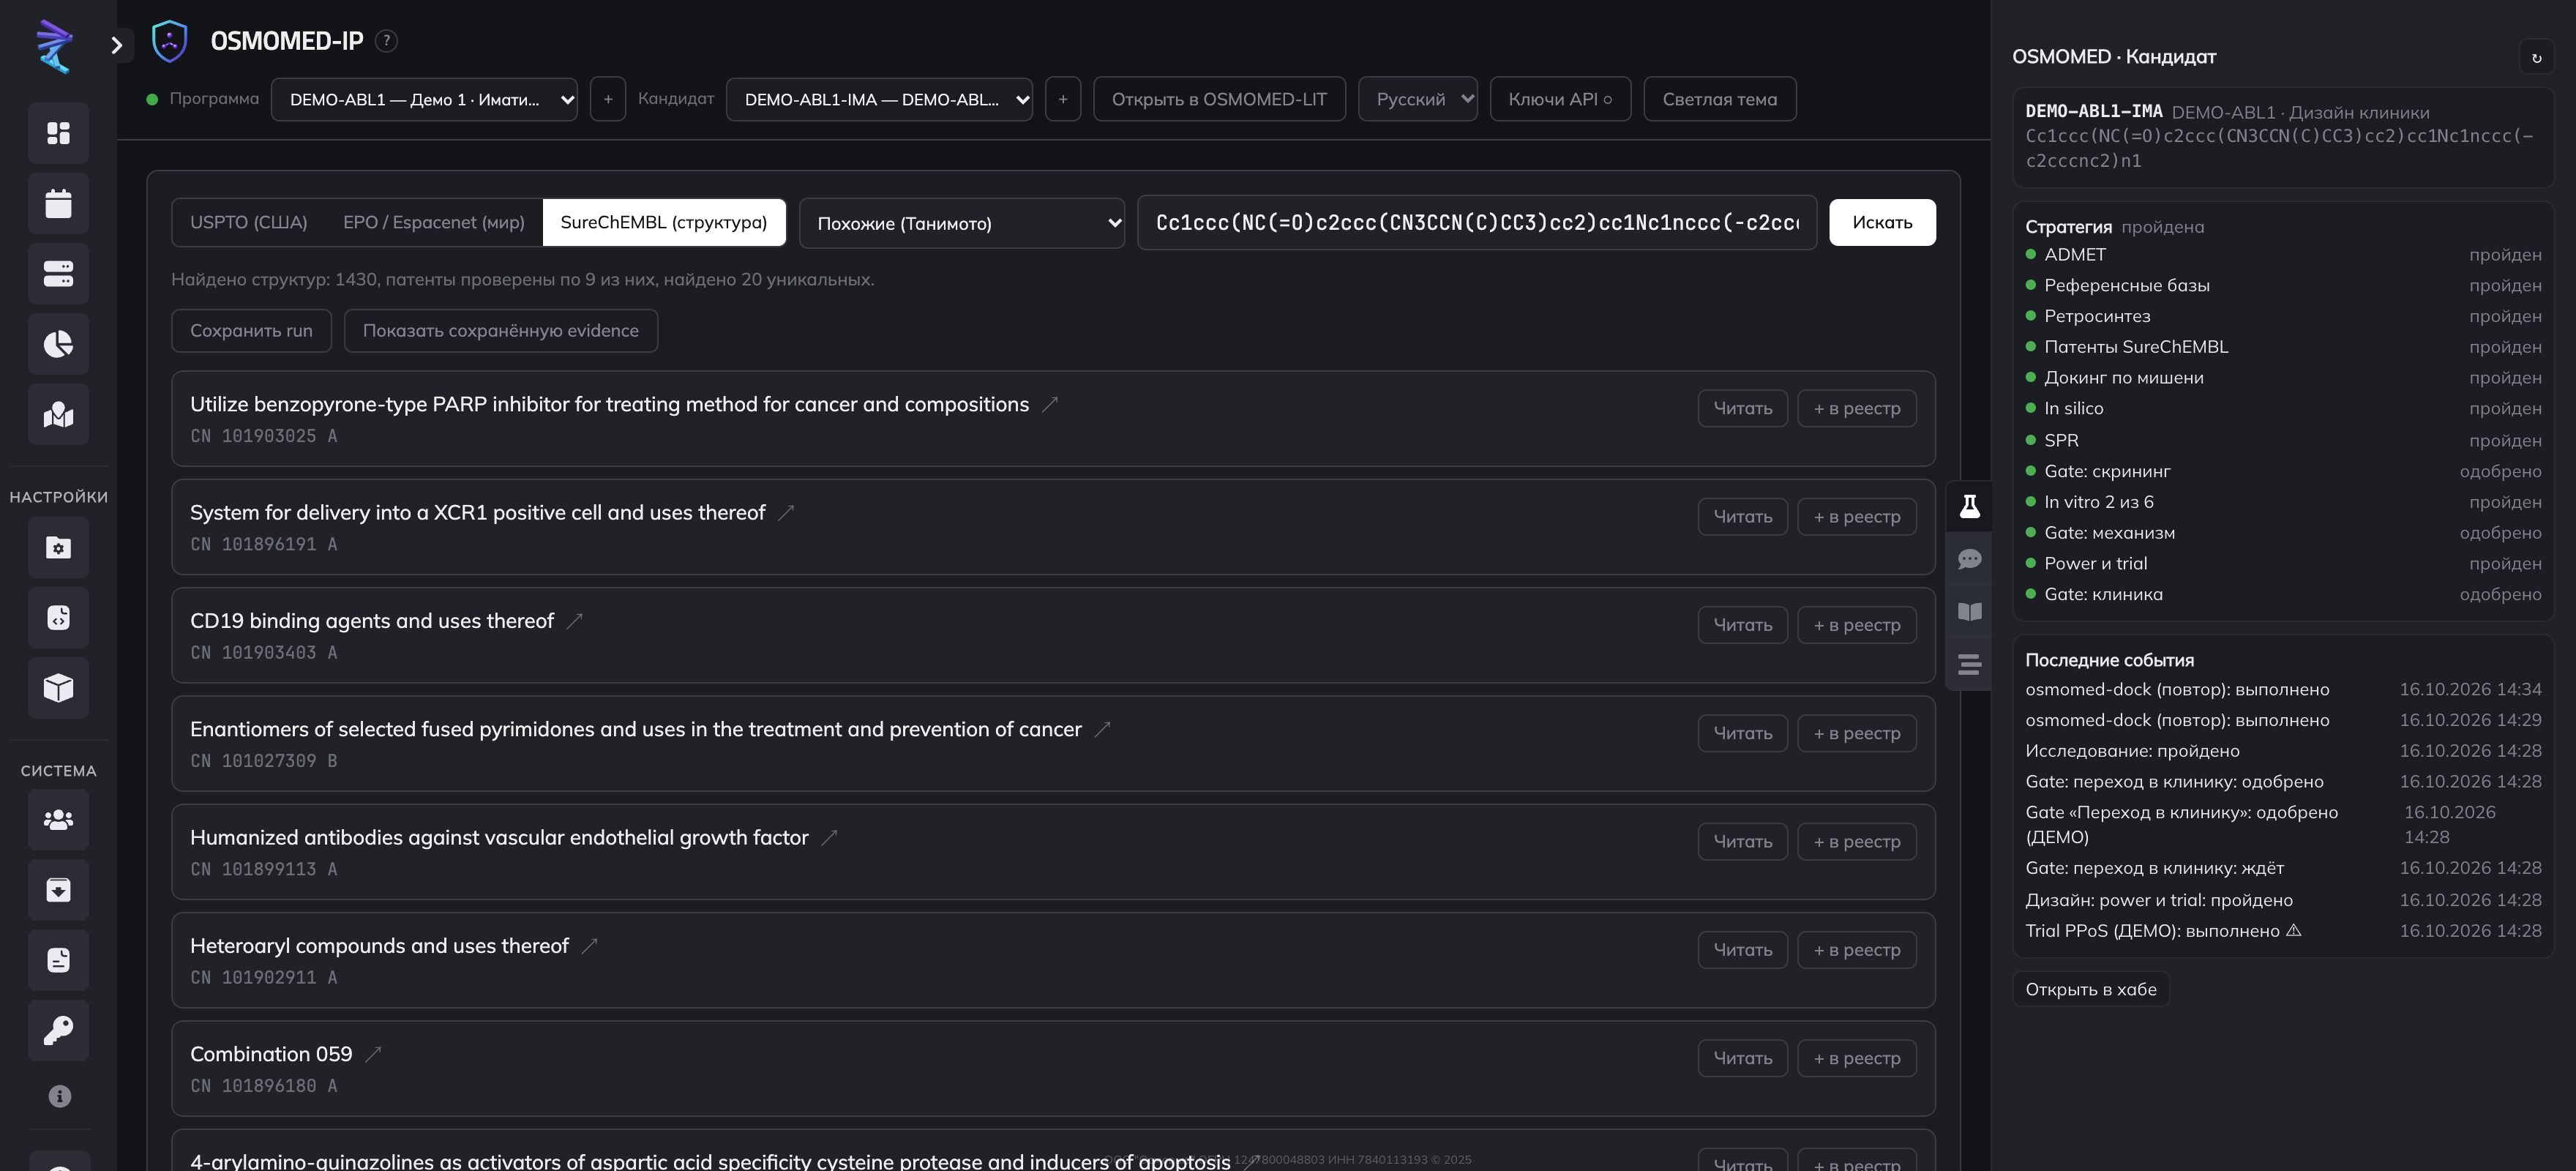Click Показать сохранённую evidence button
Viewport: 2576px width, 1171px height.
point(500,331)
